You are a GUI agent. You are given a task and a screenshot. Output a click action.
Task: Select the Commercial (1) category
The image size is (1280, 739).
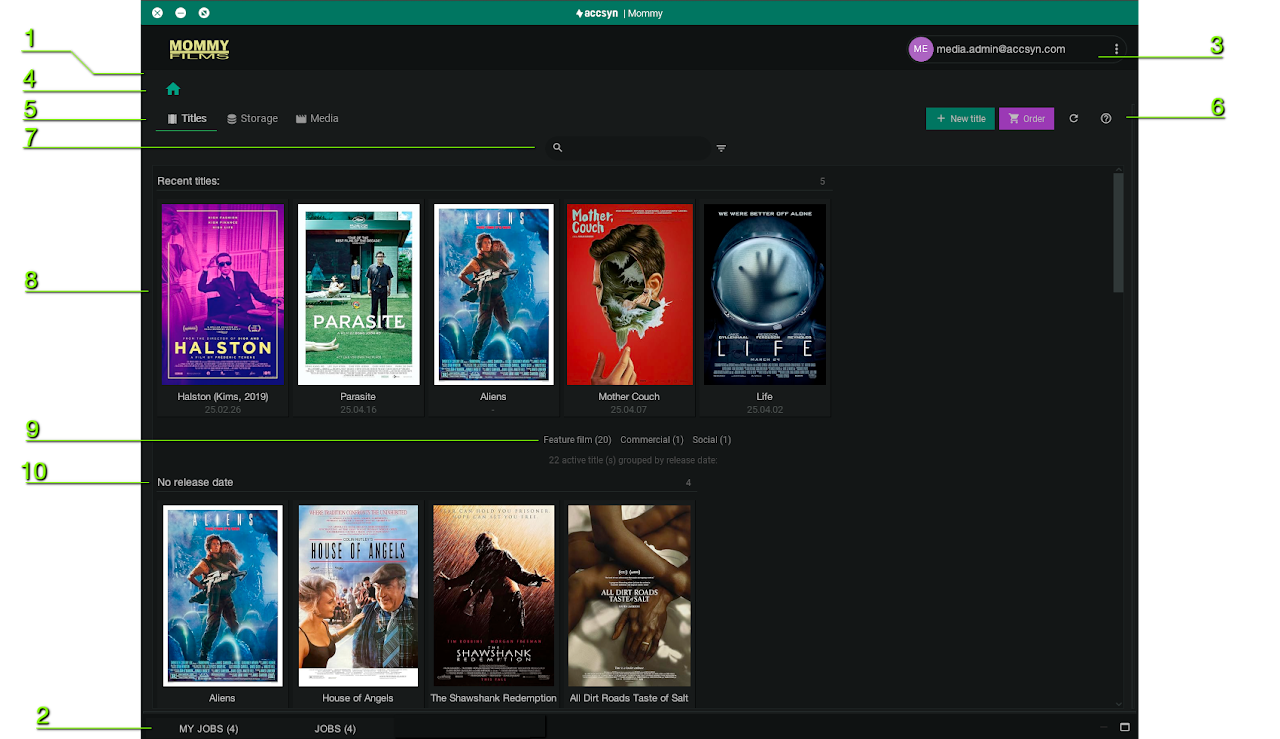click(x=652, y=440)
